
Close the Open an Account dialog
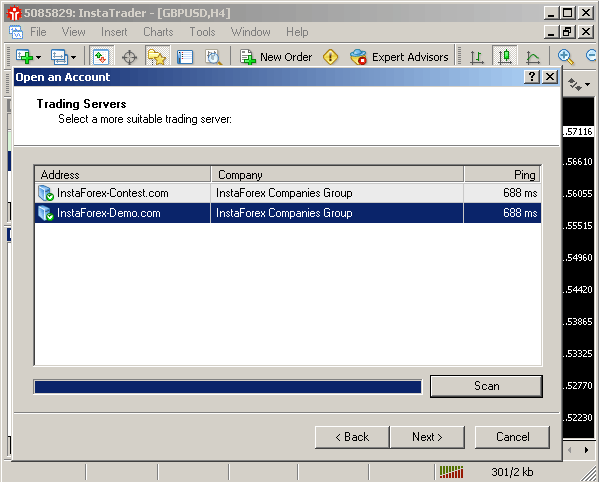[x=550, y=77]
